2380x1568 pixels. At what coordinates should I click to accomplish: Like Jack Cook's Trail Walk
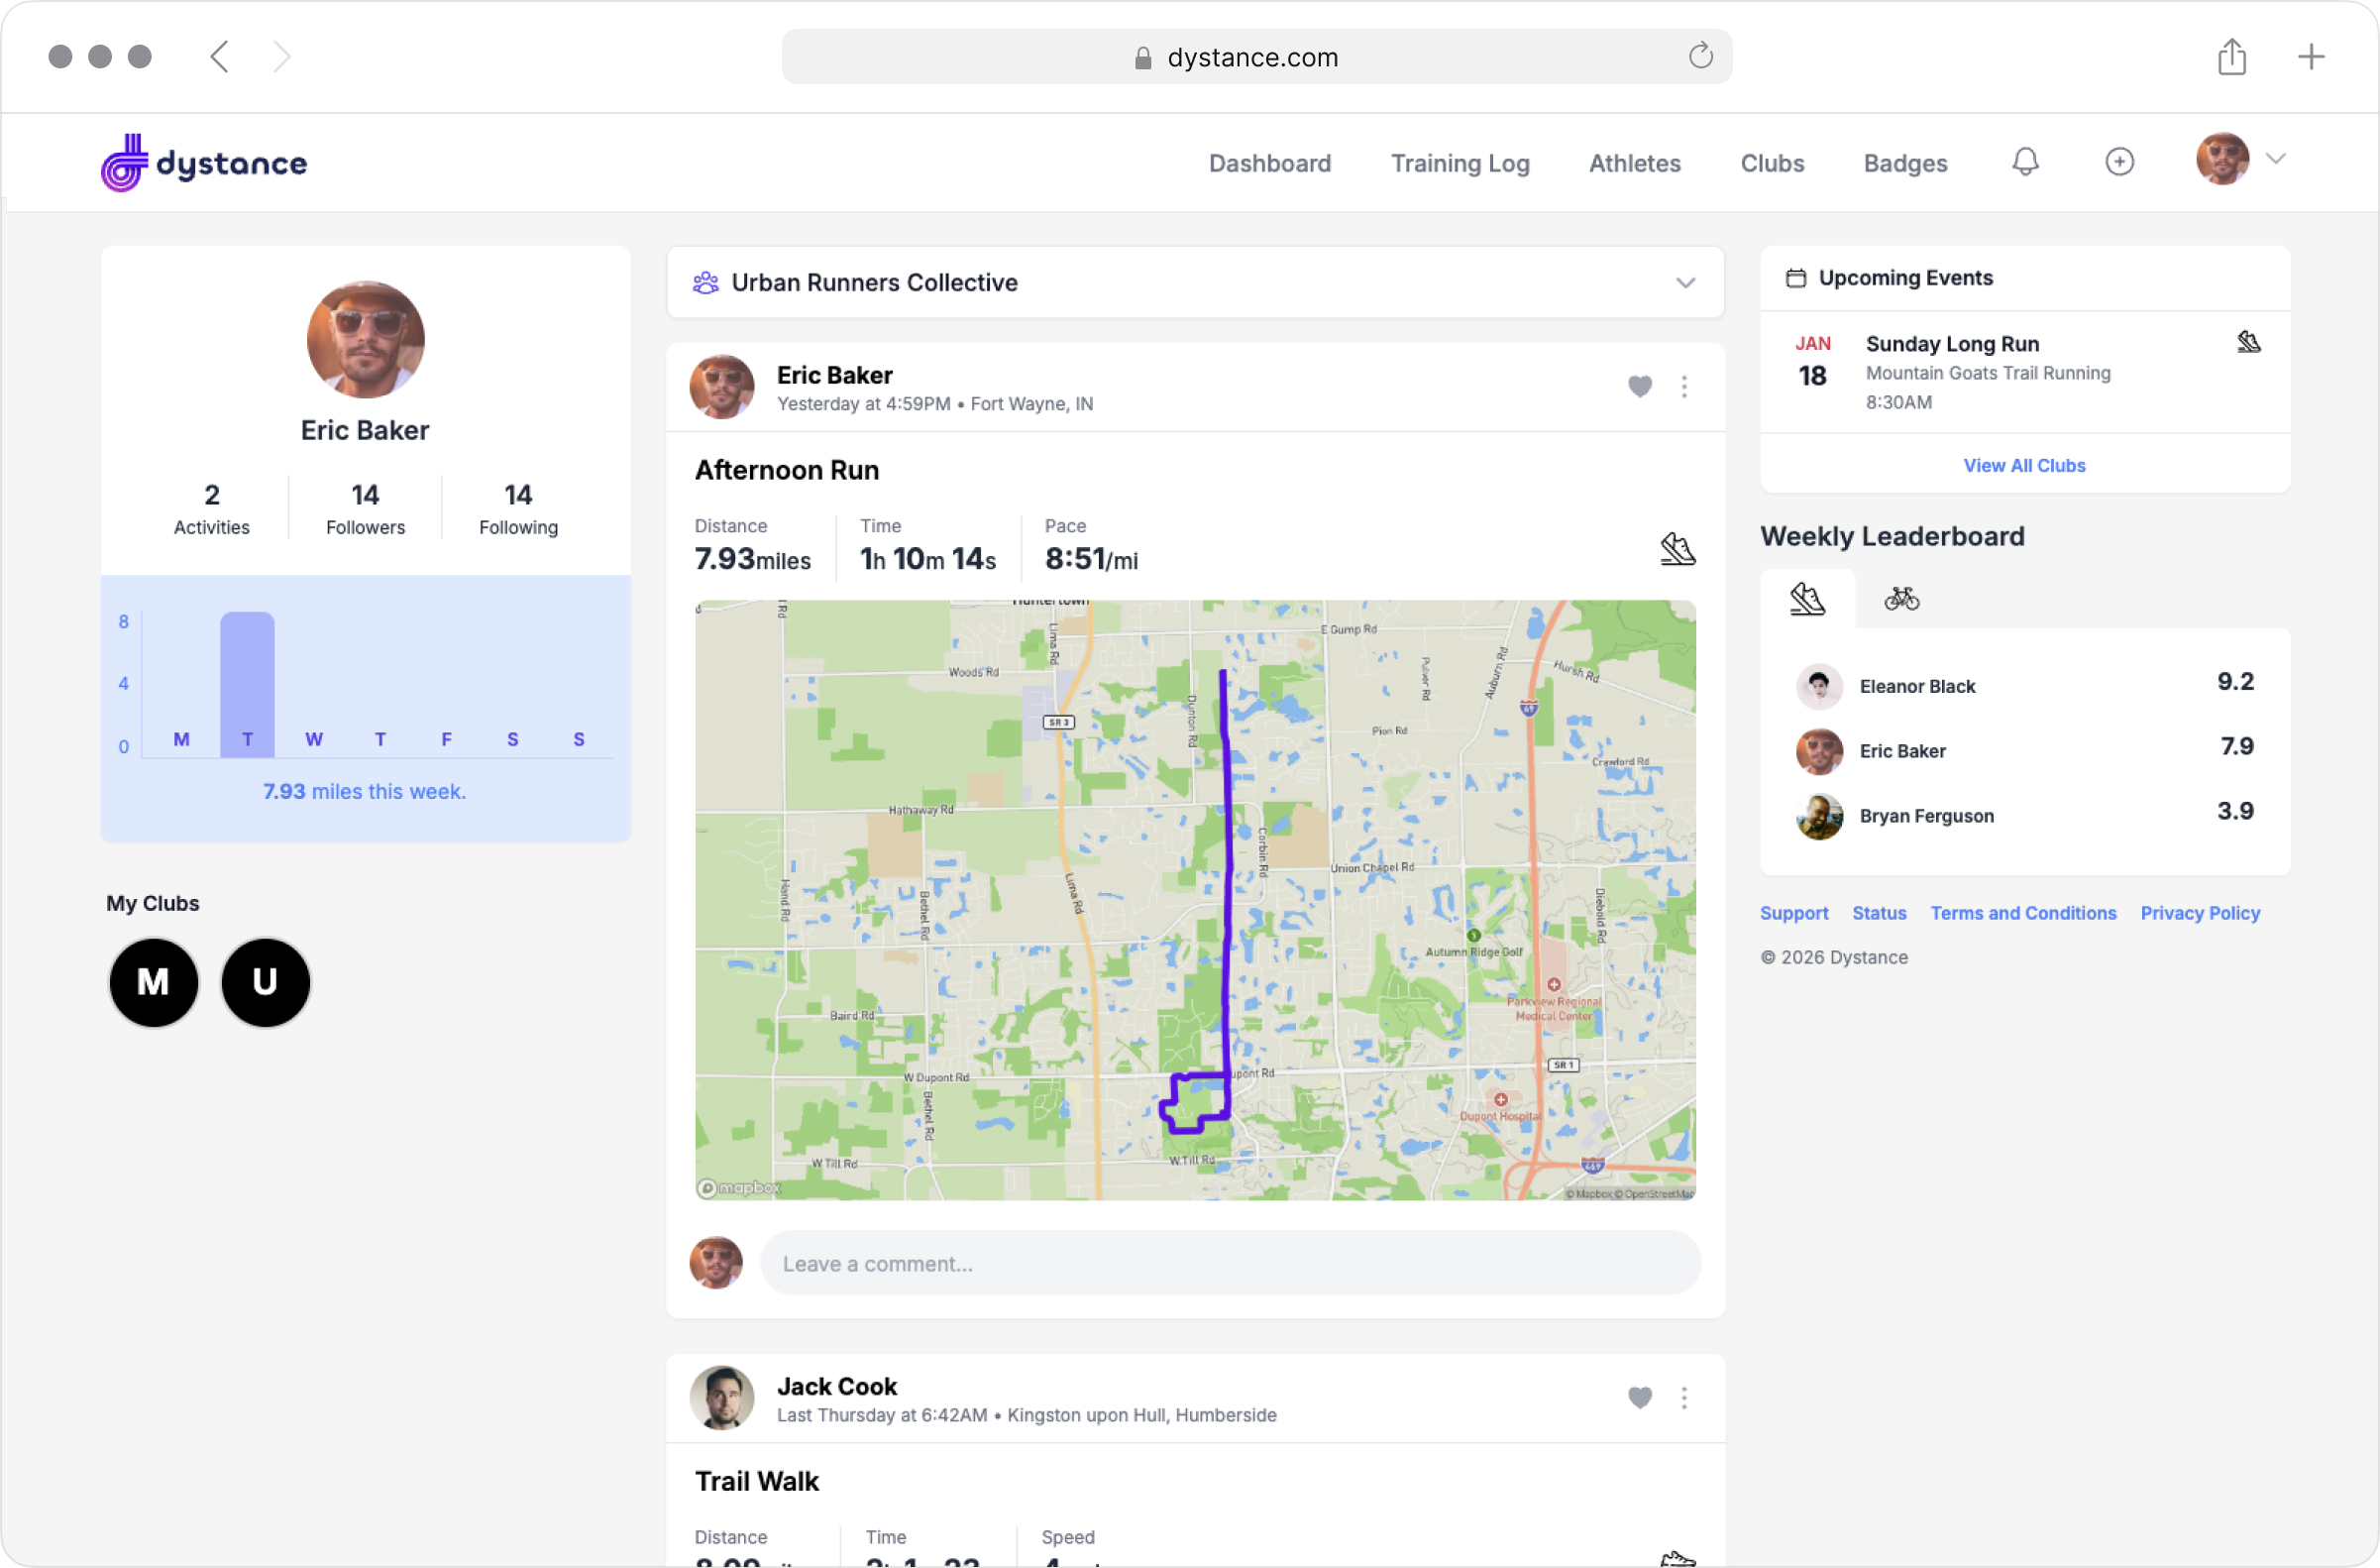click(1640, 1398)
